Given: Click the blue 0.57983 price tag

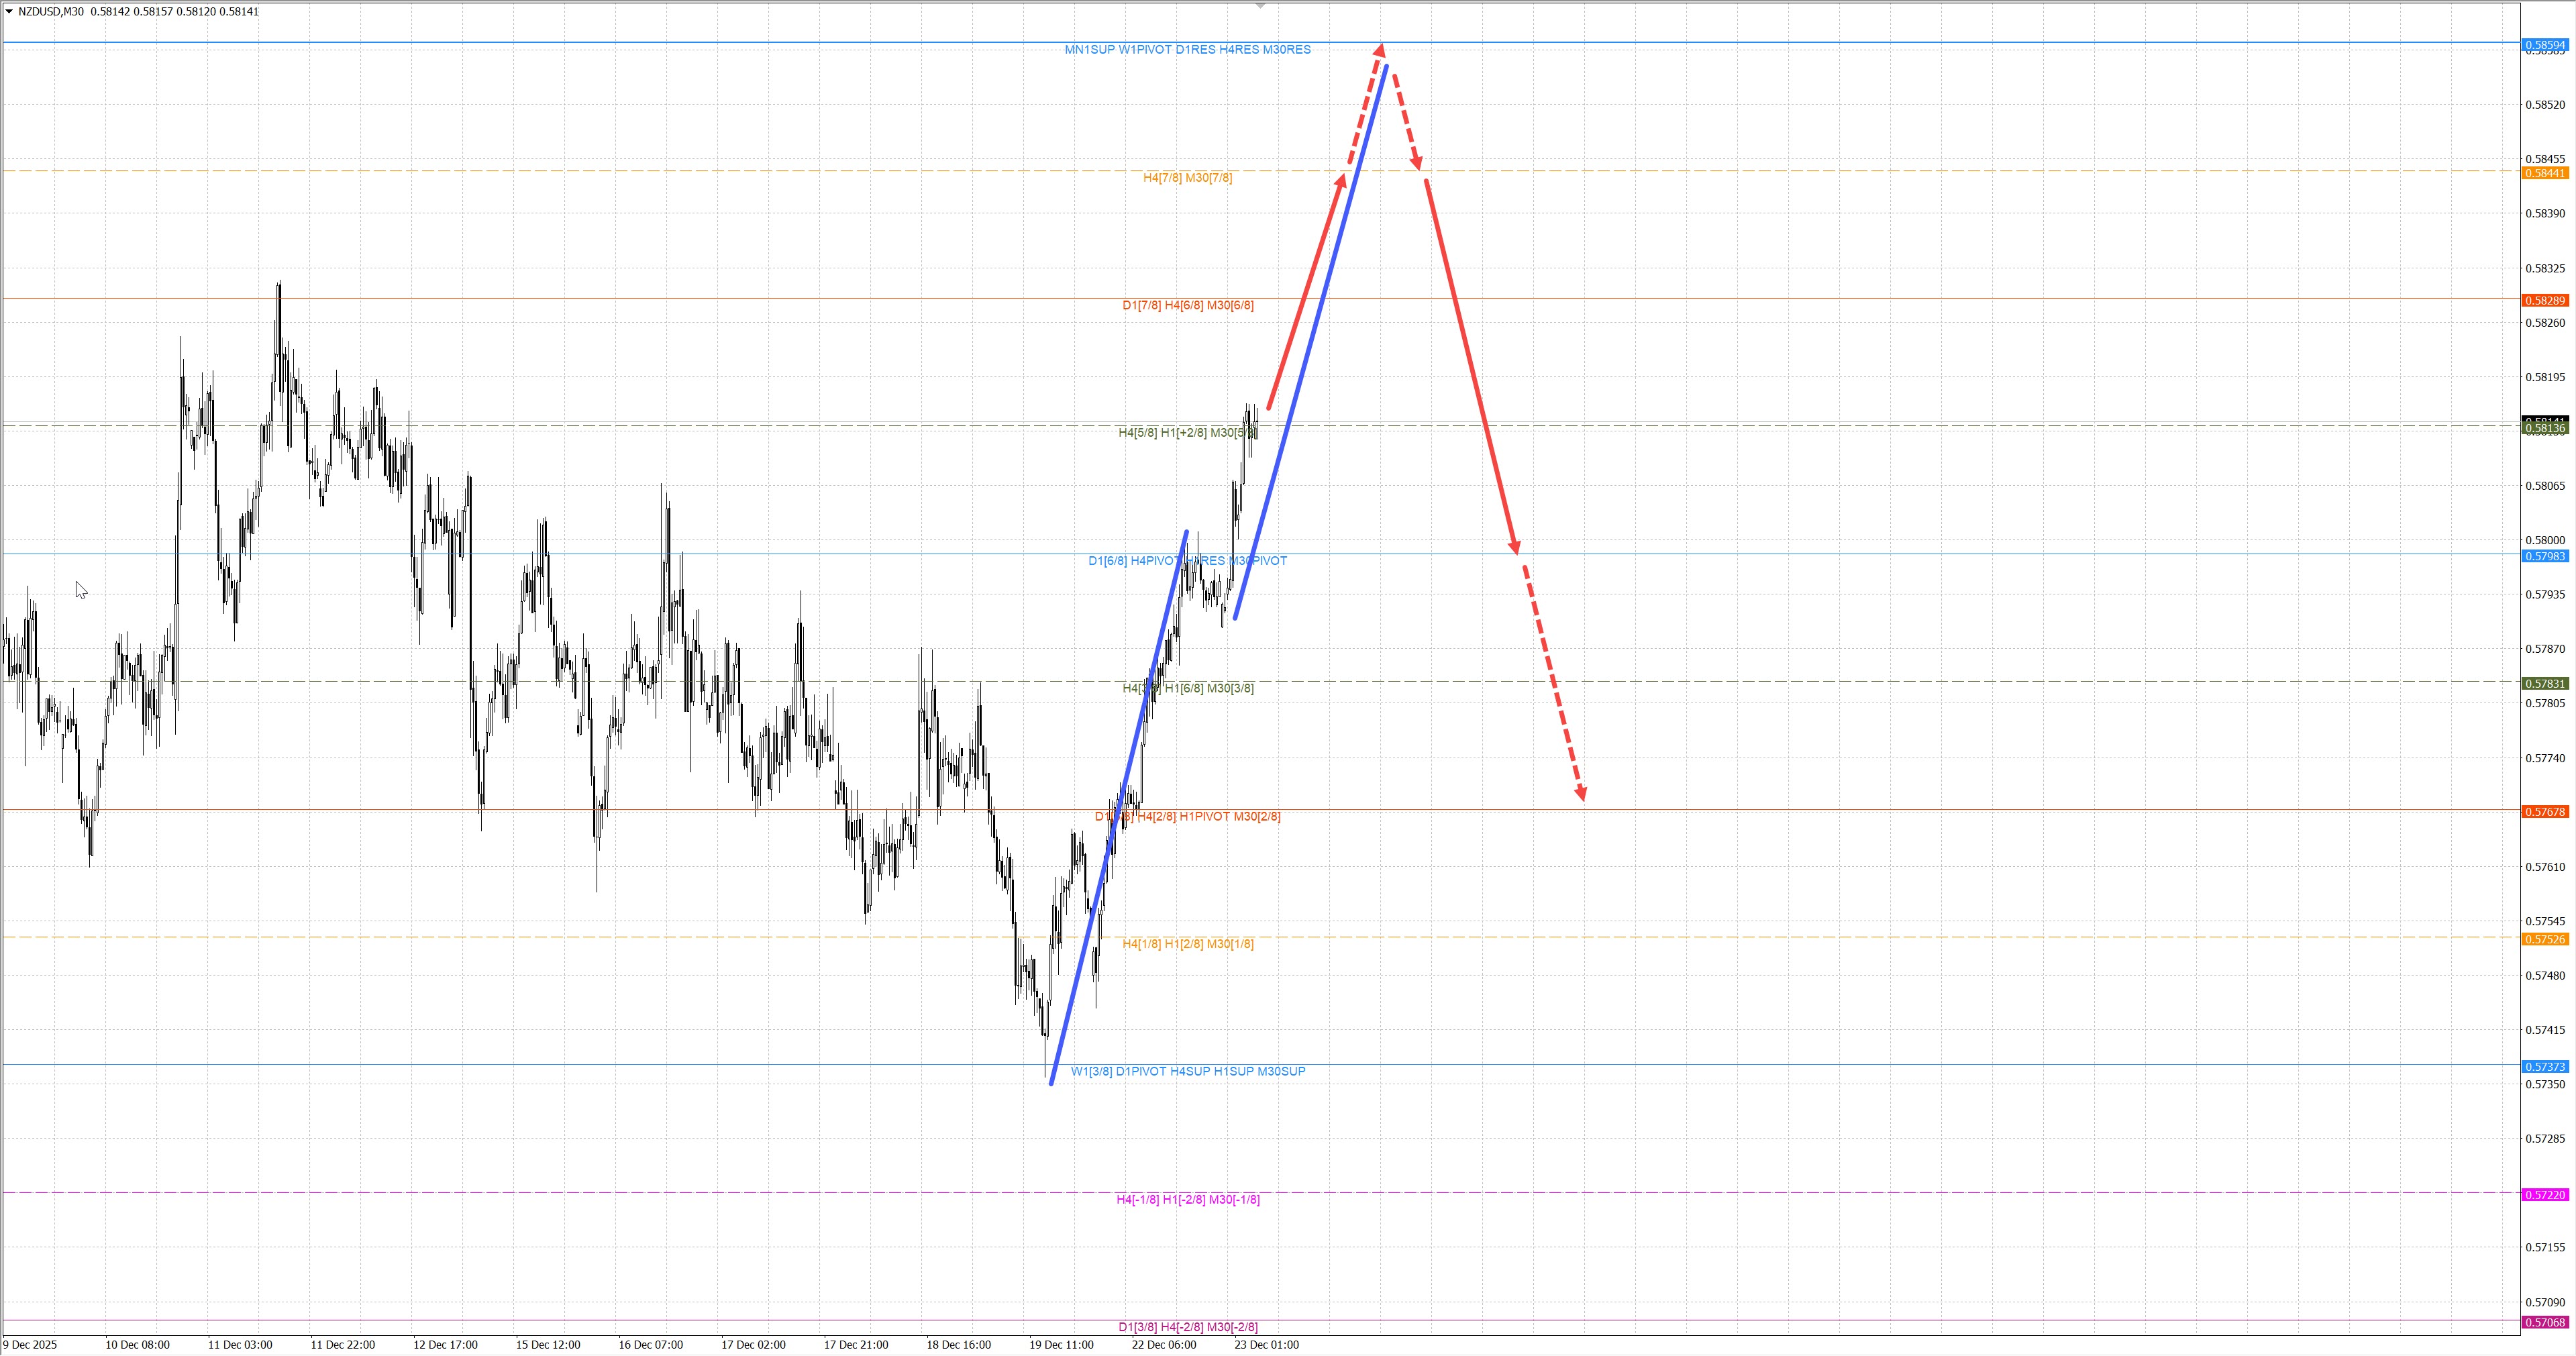Looking at the screenshot, I should [2545, 556].
